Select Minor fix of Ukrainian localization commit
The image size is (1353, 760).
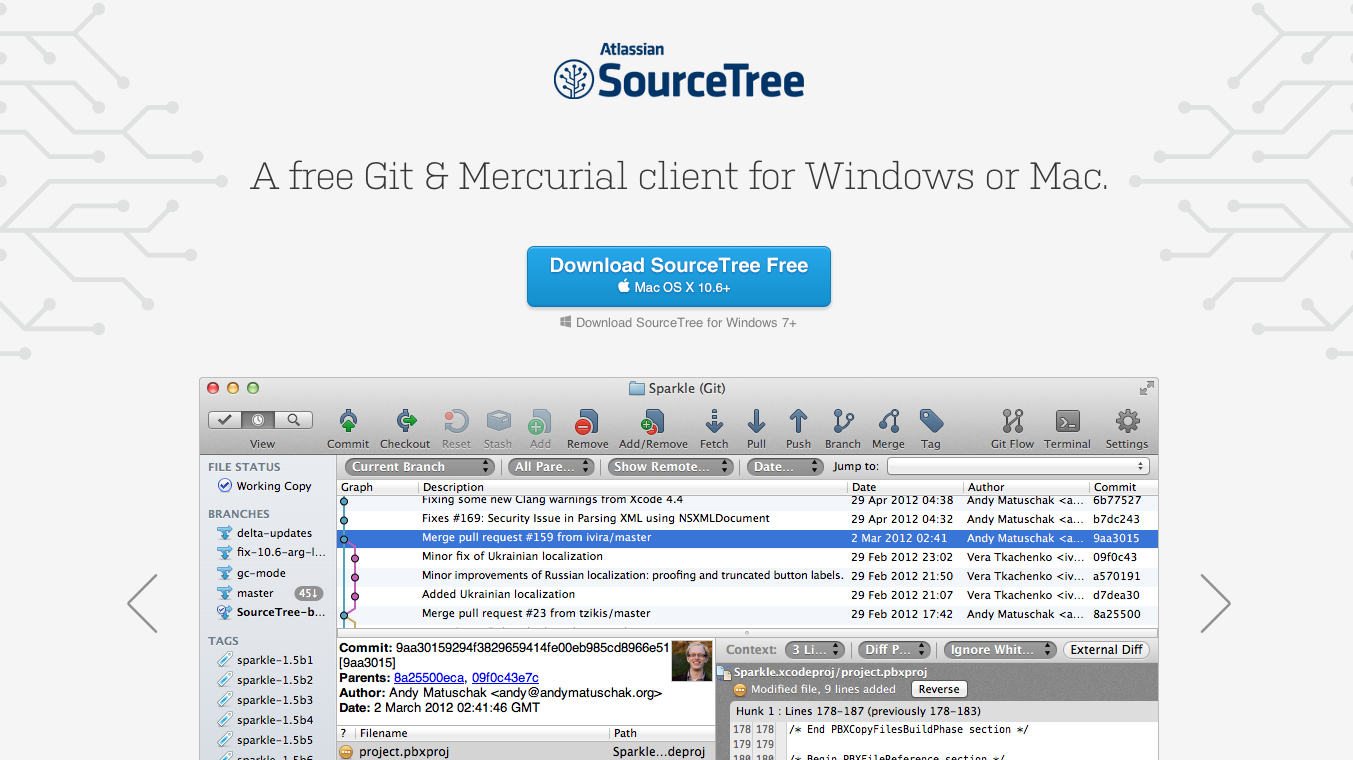pyautogui.click(x=748, y=557)
